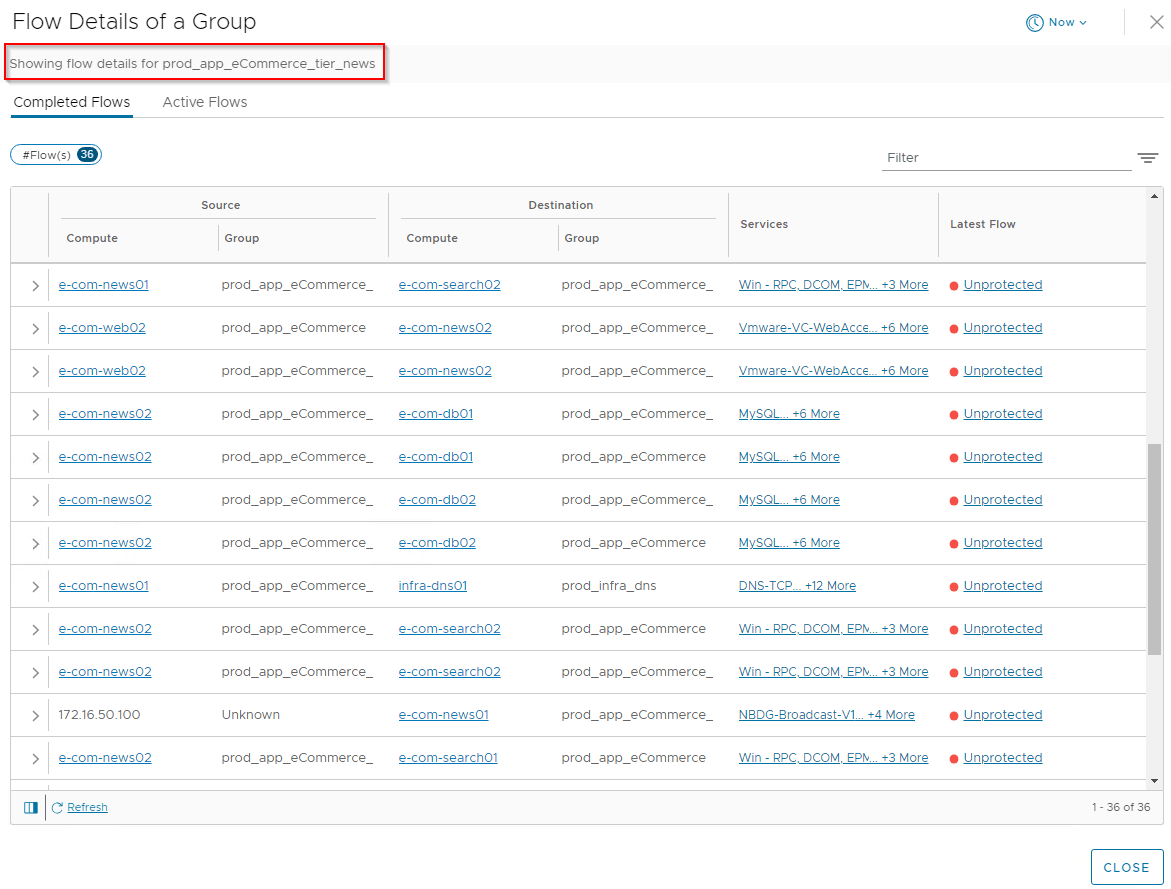
Task: Click Unprotected status in infra-dns01 row
Action: 1002,586
